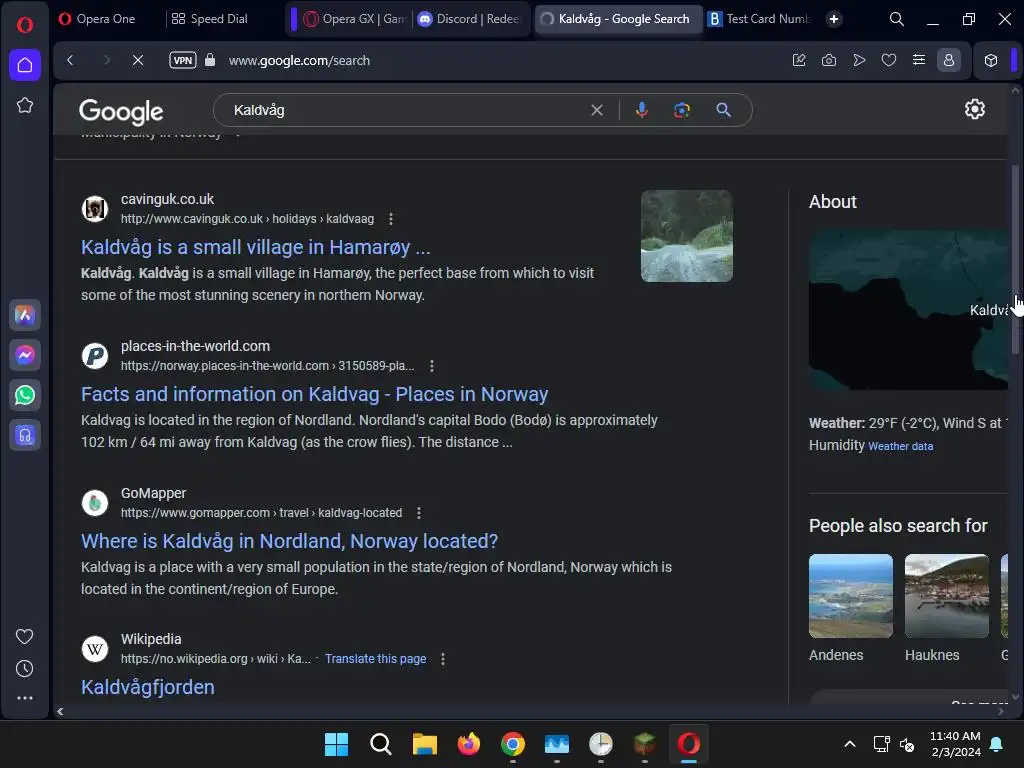1024x768 pixels.
Task: Click the address bar URL field
Action: click(x=298, y=61)
